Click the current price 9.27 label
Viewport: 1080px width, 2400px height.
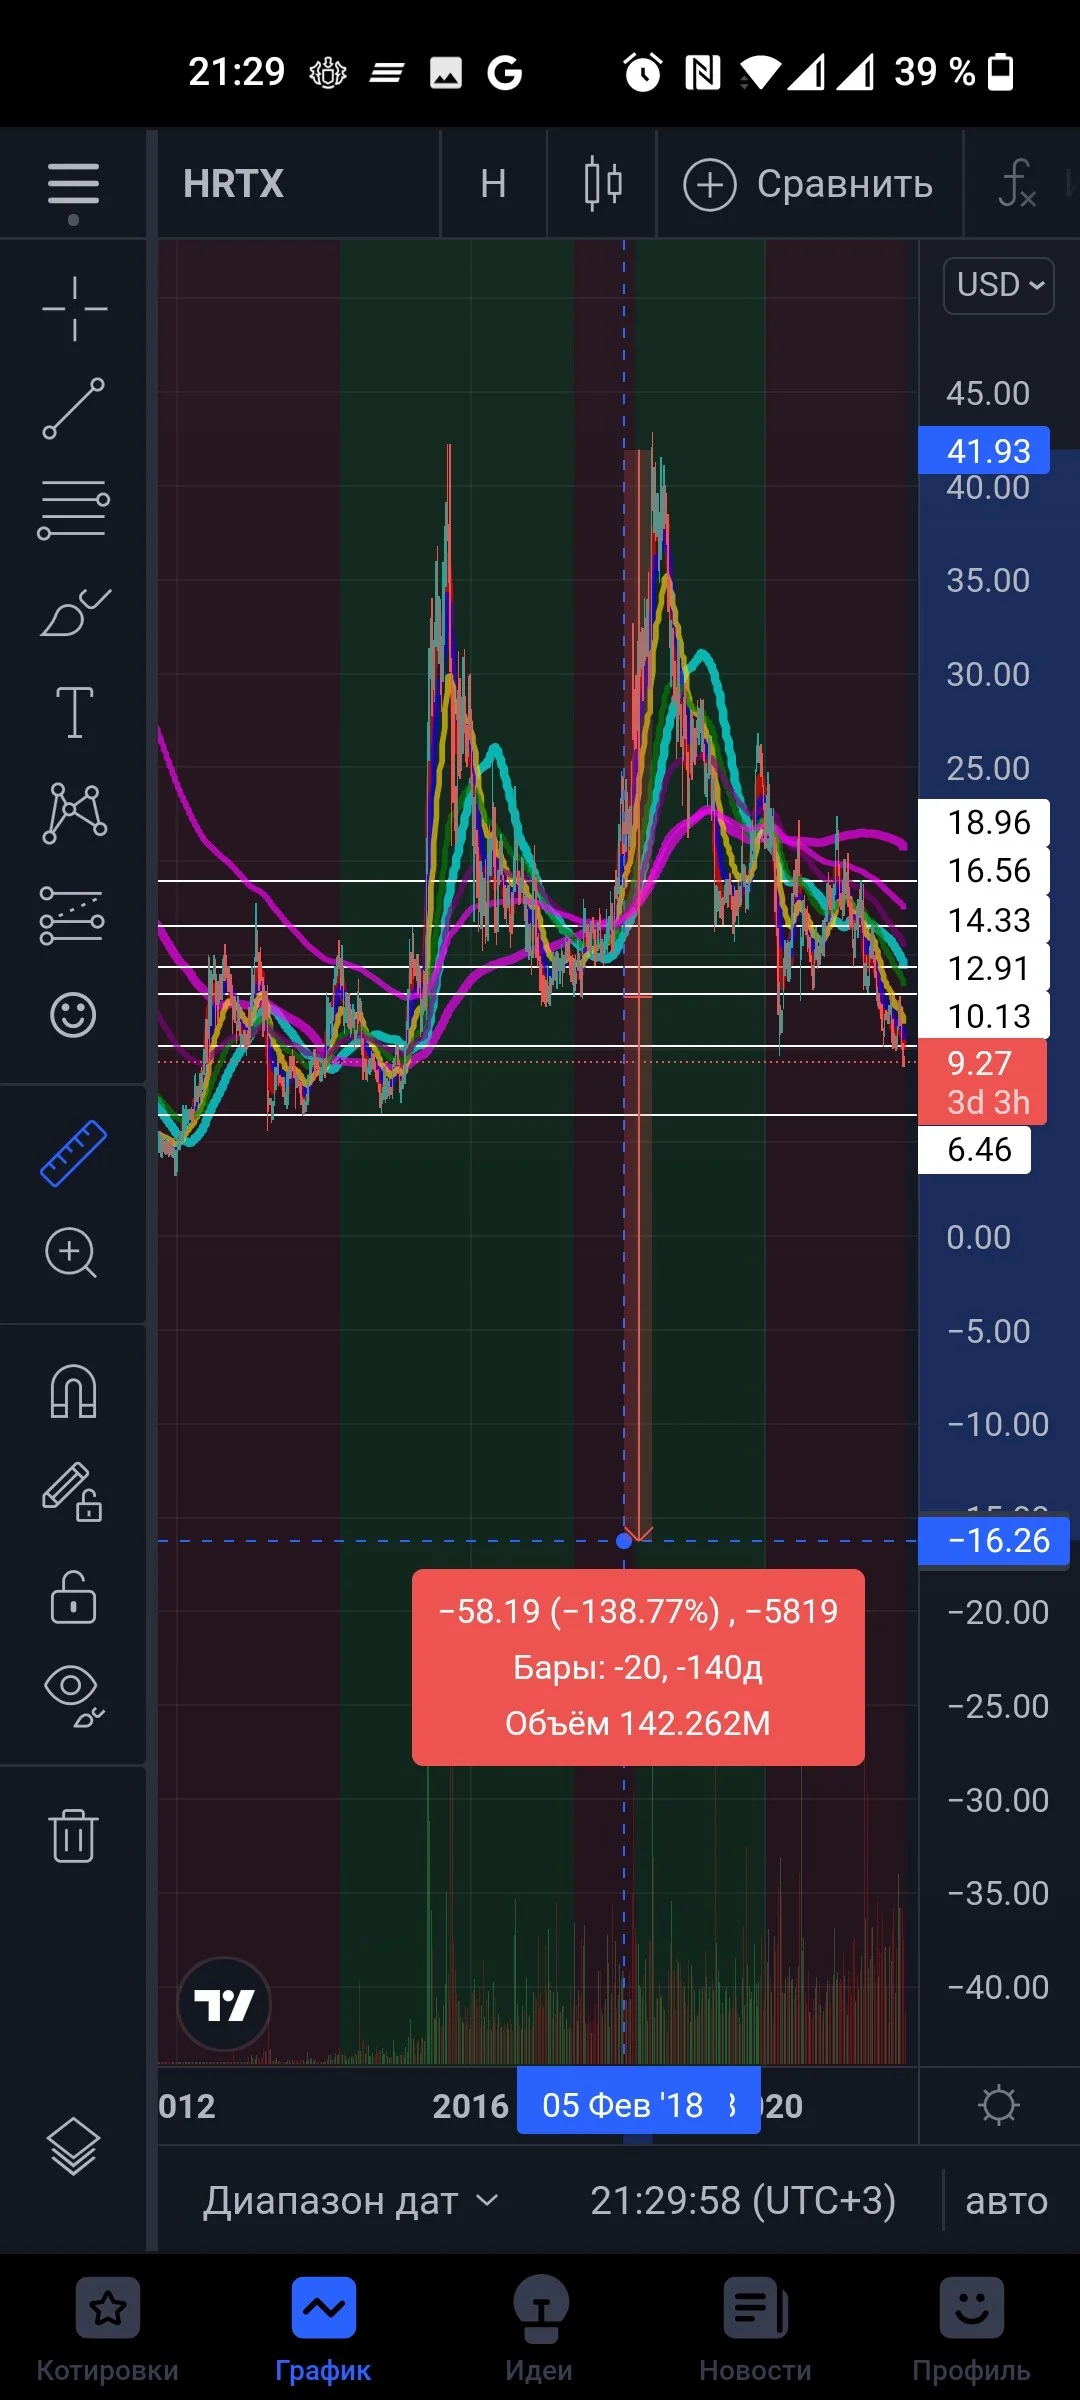[982, 1082]
